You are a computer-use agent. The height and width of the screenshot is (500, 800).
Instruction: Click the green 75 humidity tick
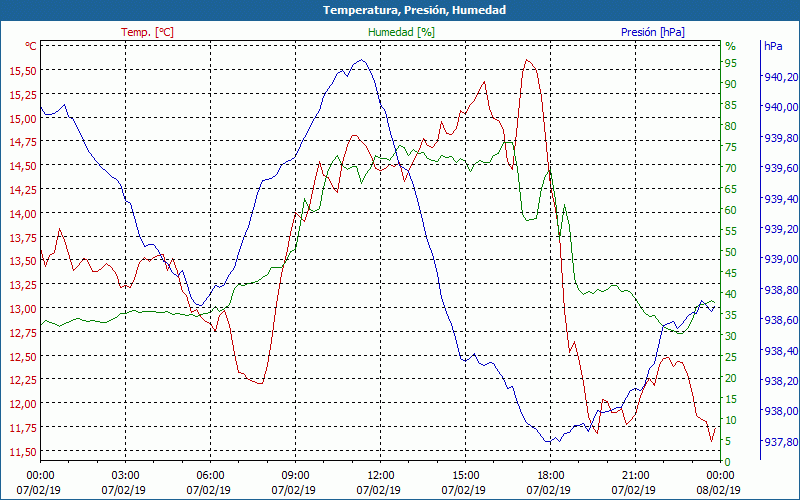(731, 147)
